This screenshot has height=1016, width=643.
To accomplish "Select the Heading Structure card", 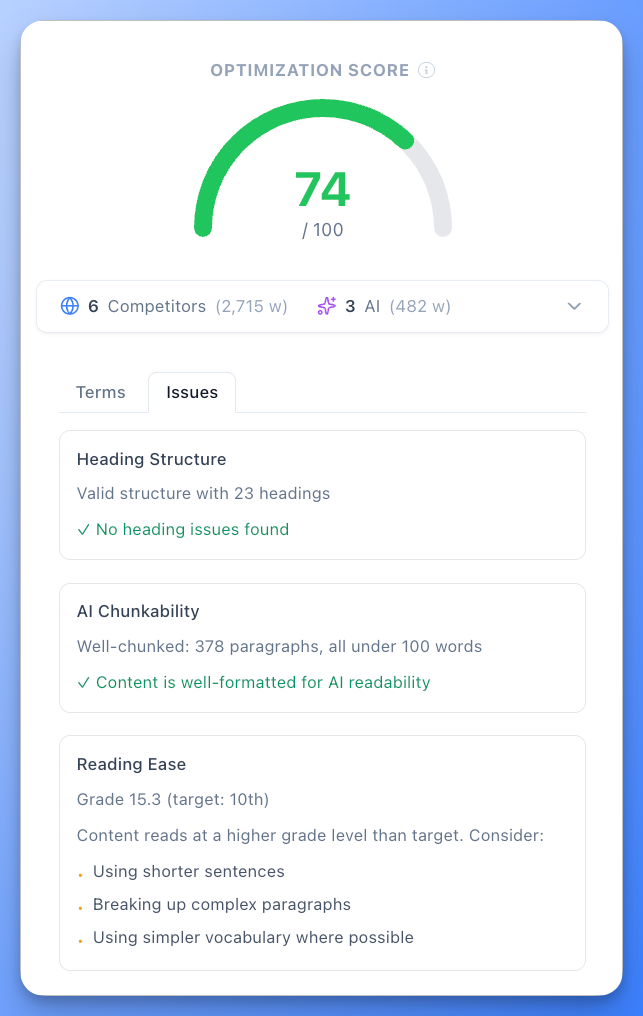I will [322, 495].
